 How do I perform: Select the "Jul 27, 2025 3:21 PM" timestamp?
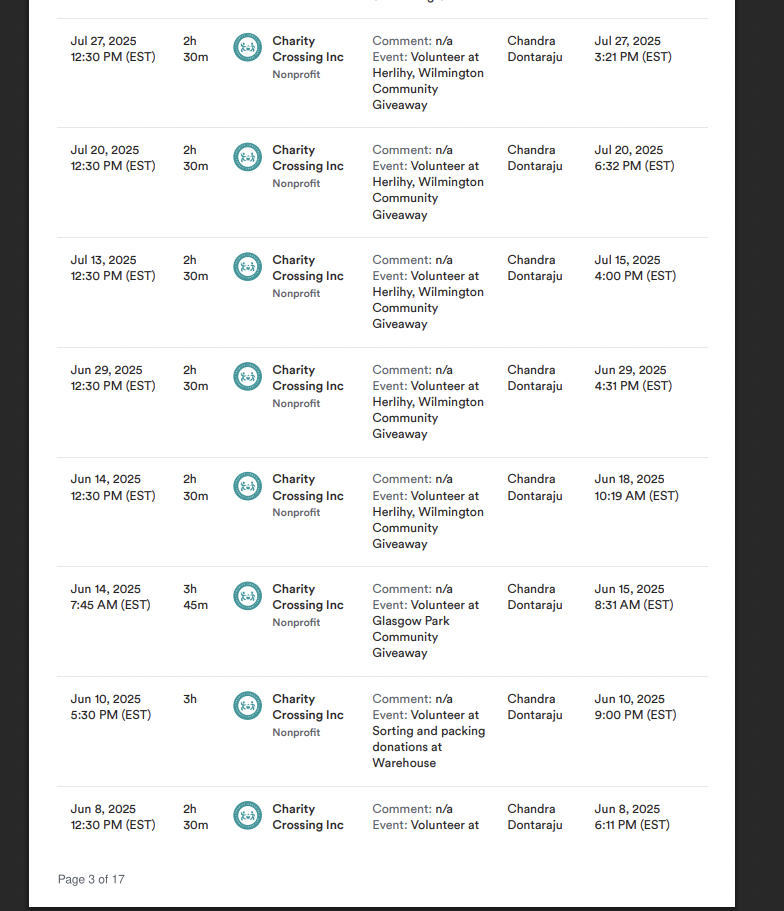point(633,49)
